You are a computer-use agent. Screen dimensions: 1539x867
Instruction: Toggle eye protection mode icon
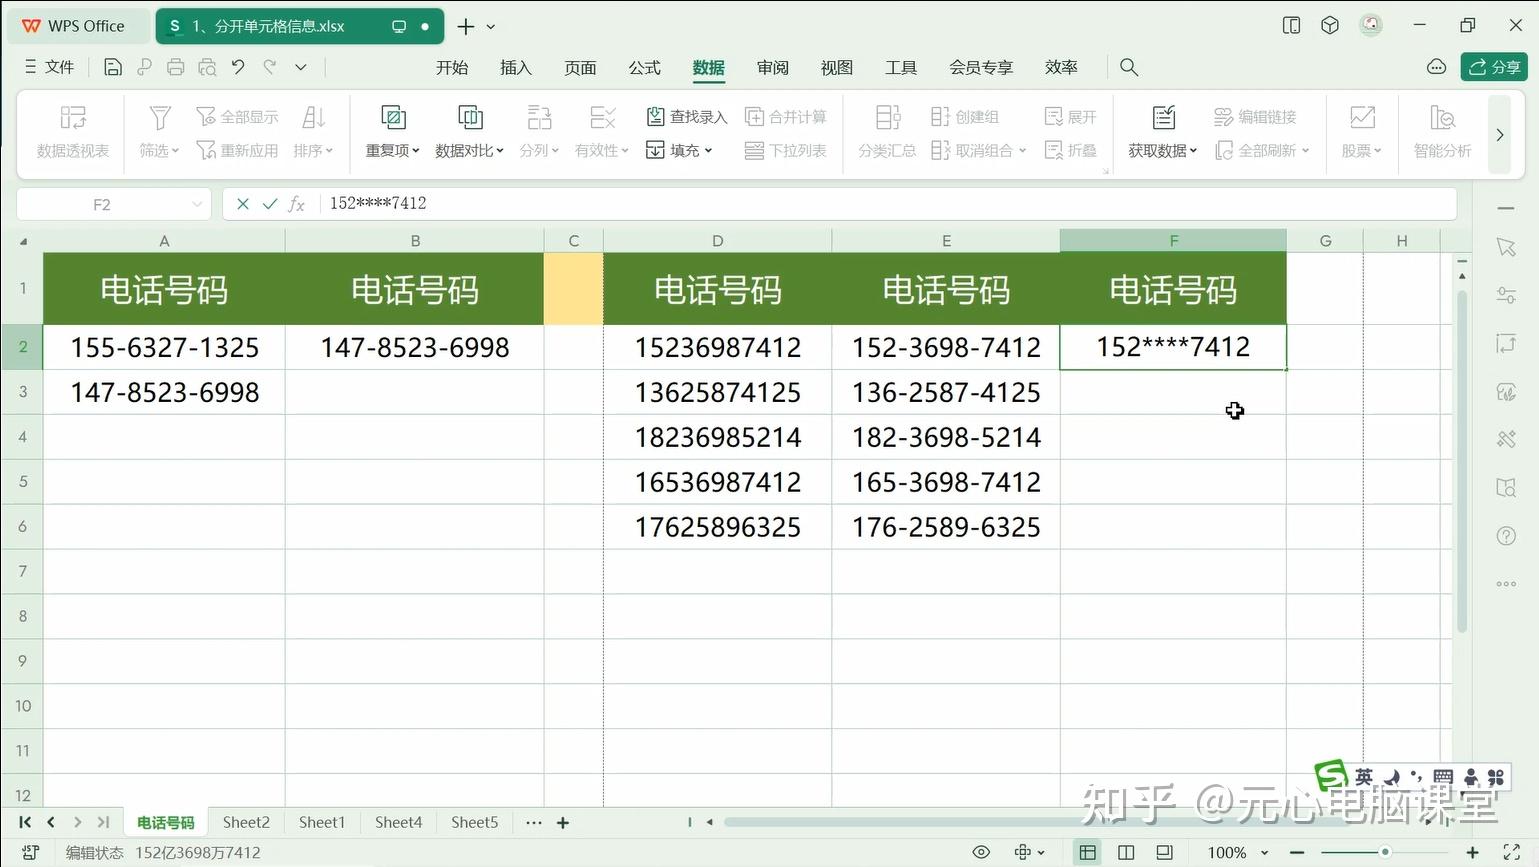click(x=981, y=852)
